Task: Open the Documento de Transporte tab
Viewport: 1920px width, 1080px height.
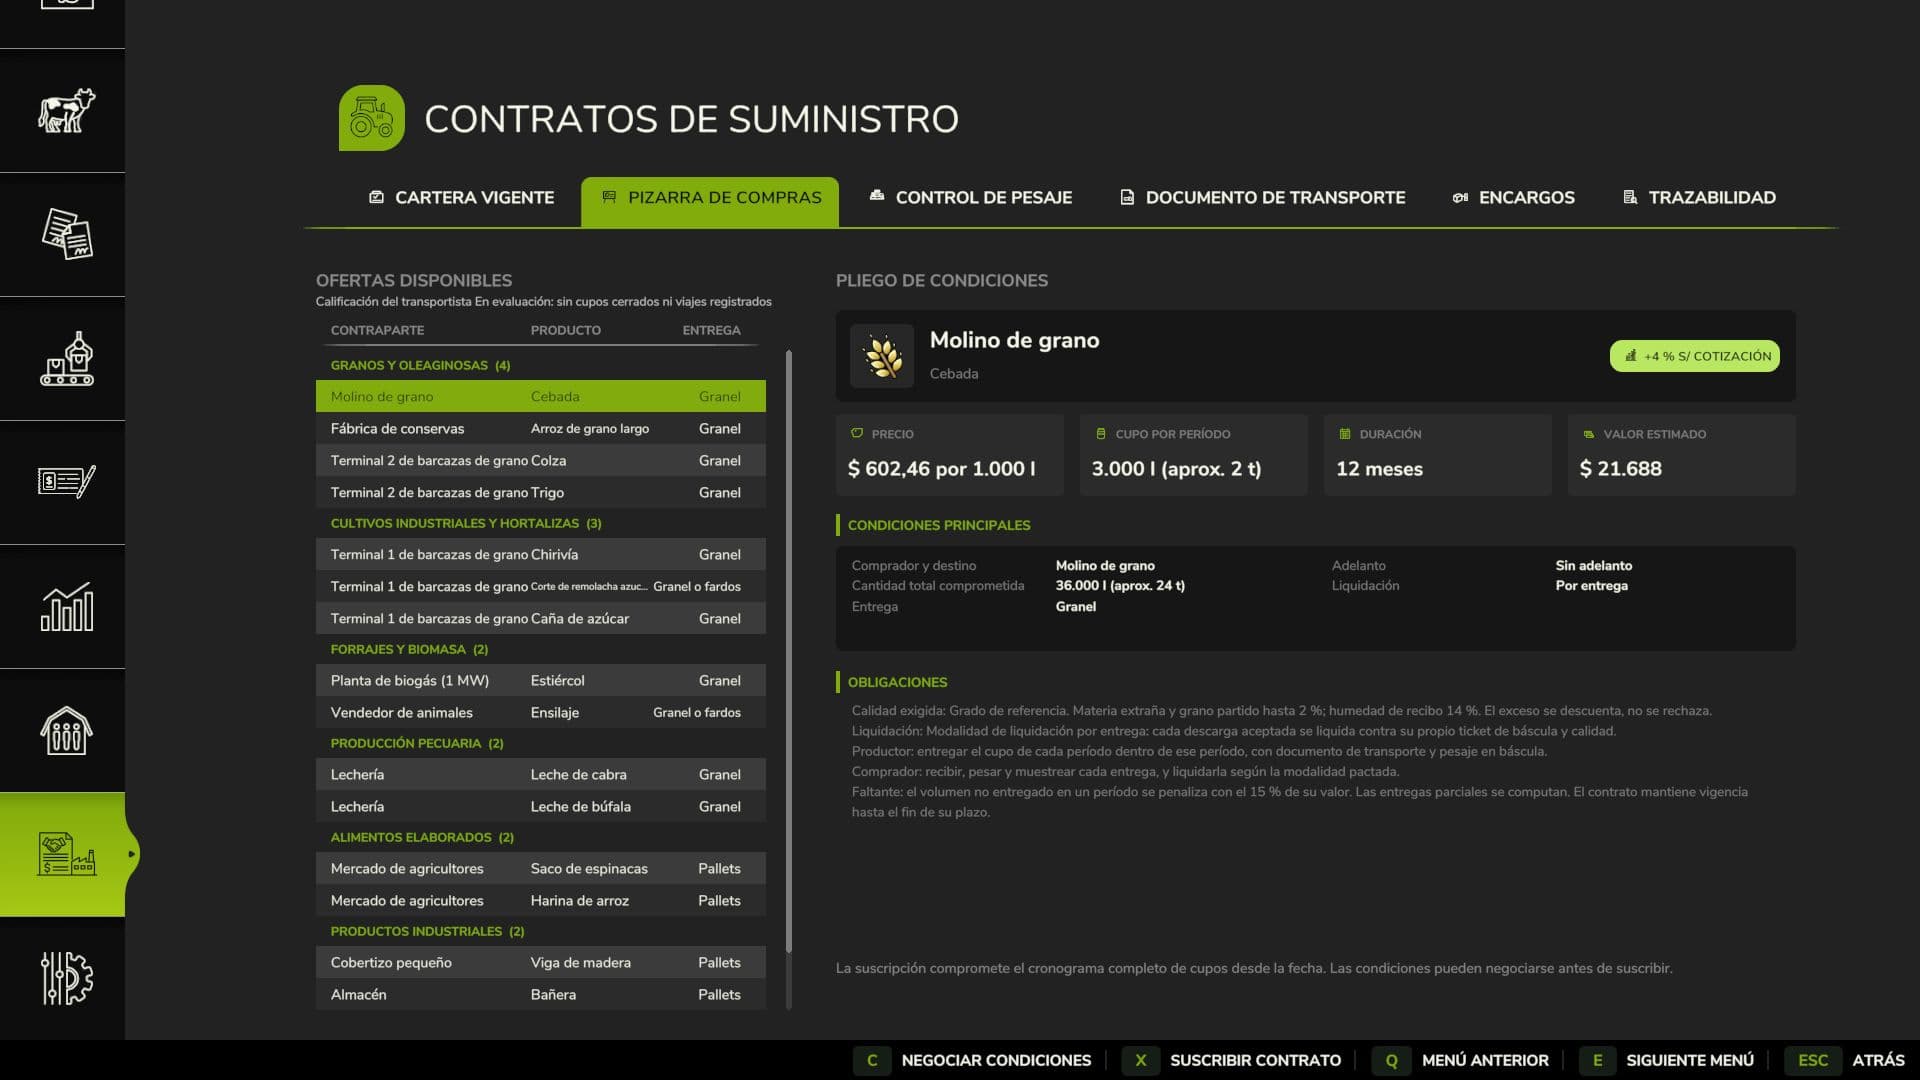Action: [x=1262, y=198]
